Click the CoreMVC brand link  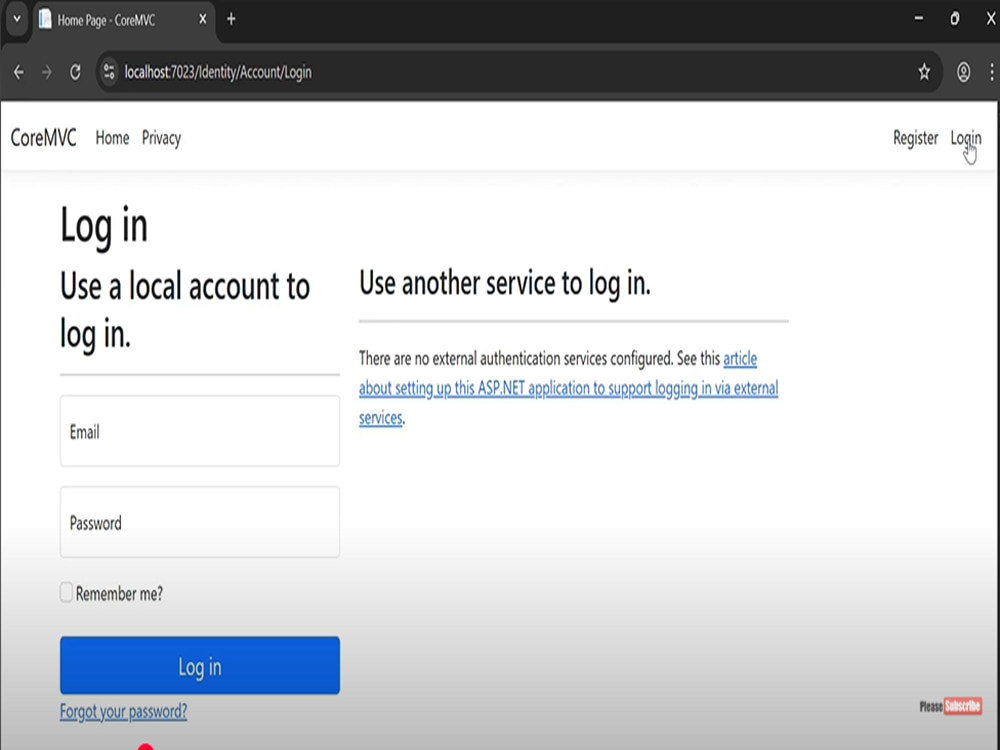click(43, 138)
